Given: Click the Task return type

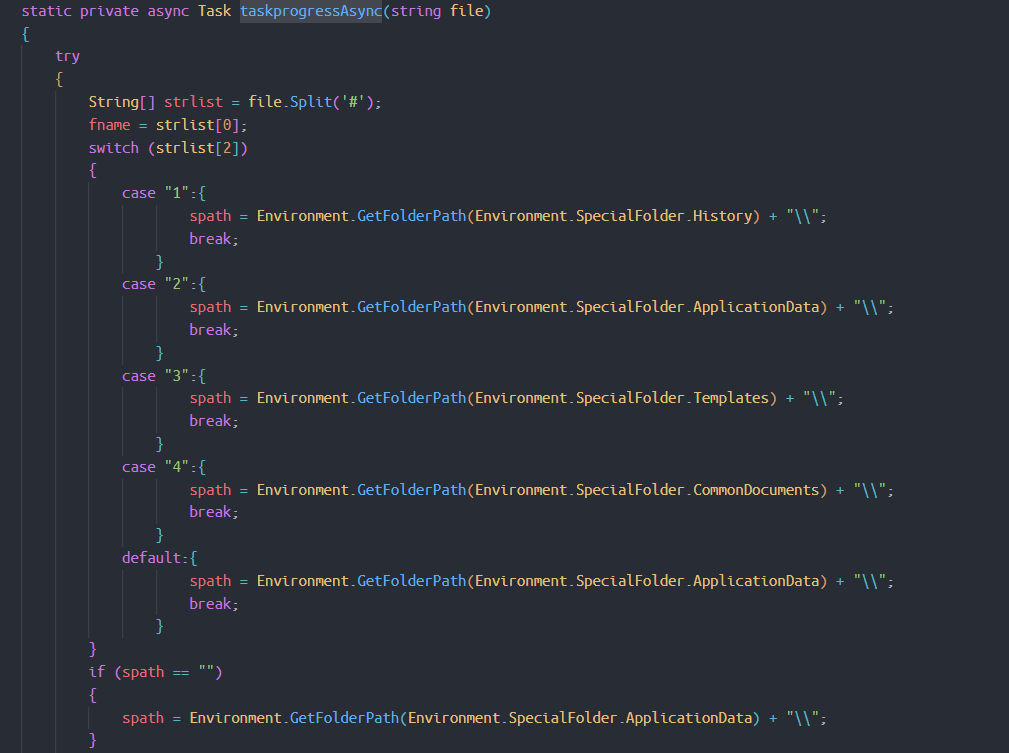Looking at the screenshot, I should tap(214, 11).
